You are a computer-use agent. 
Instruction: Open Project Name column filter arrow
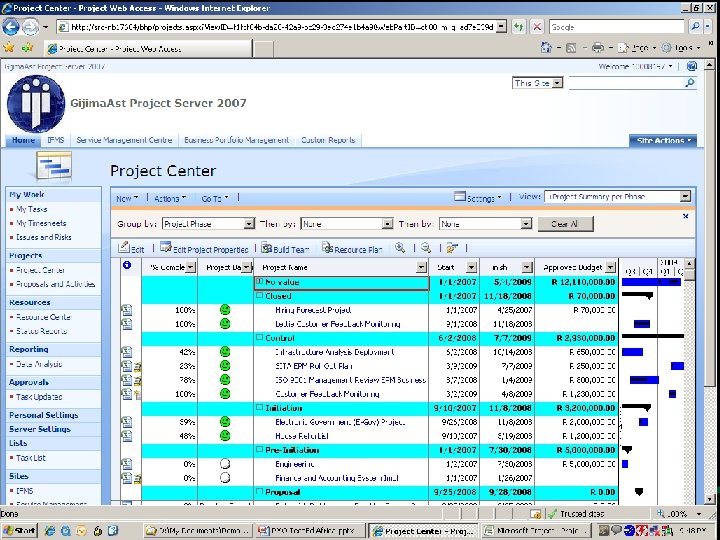422,267
